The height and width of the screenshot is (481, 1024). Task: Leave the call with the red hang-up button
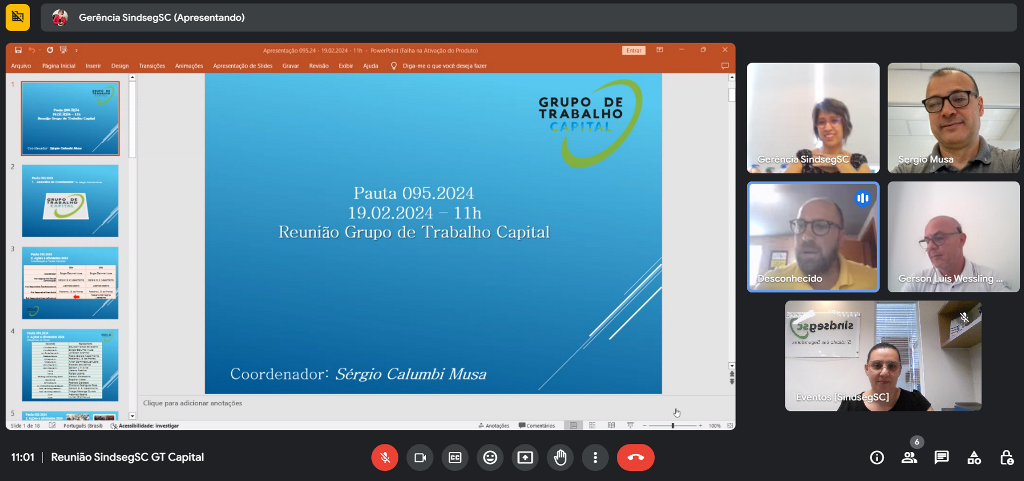(635, 457)
